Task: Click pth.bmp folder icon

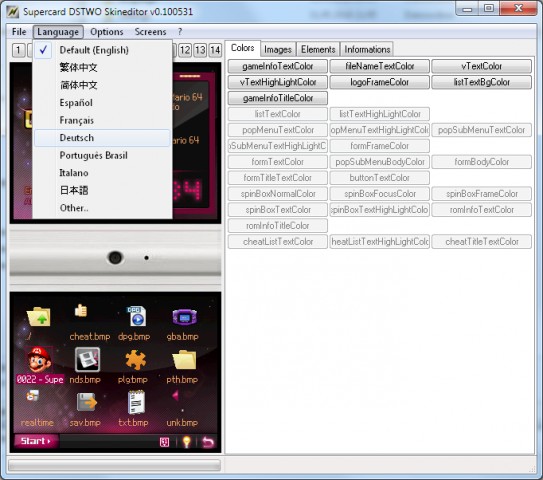Action: [184, 360]
